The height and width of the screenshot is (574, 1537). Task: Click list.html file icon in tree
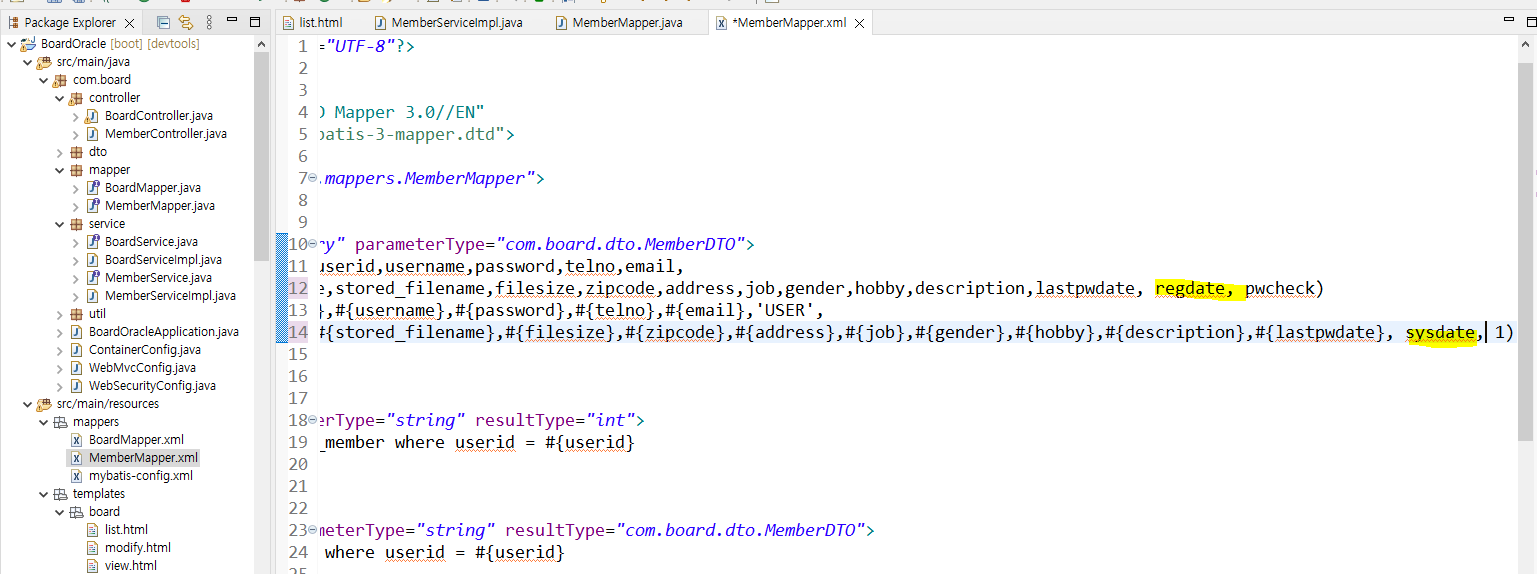(x=93, y=530)
